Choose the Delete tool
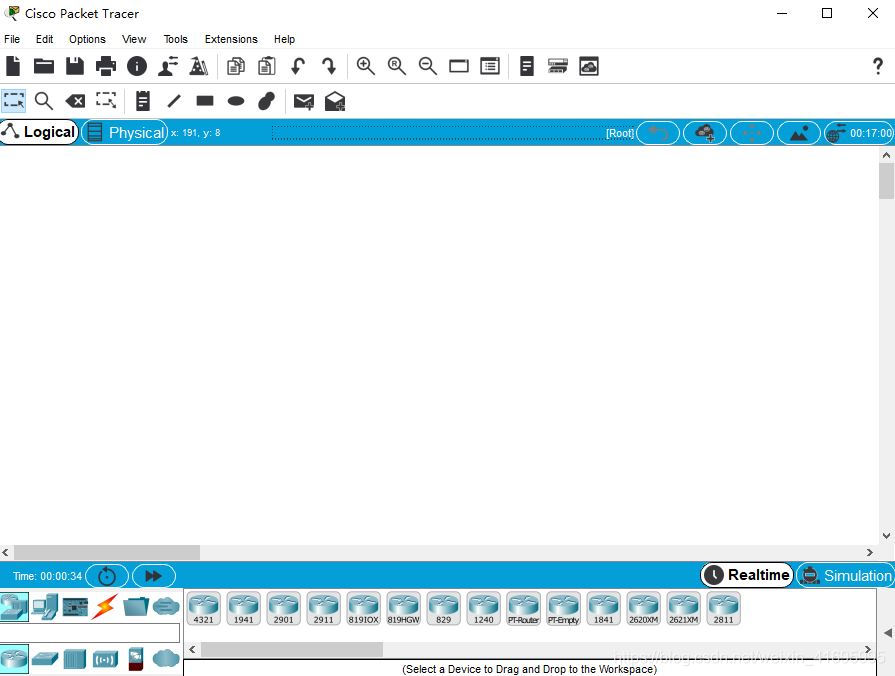This screenshot has height=676, width=895. click(x=75, y=101)
